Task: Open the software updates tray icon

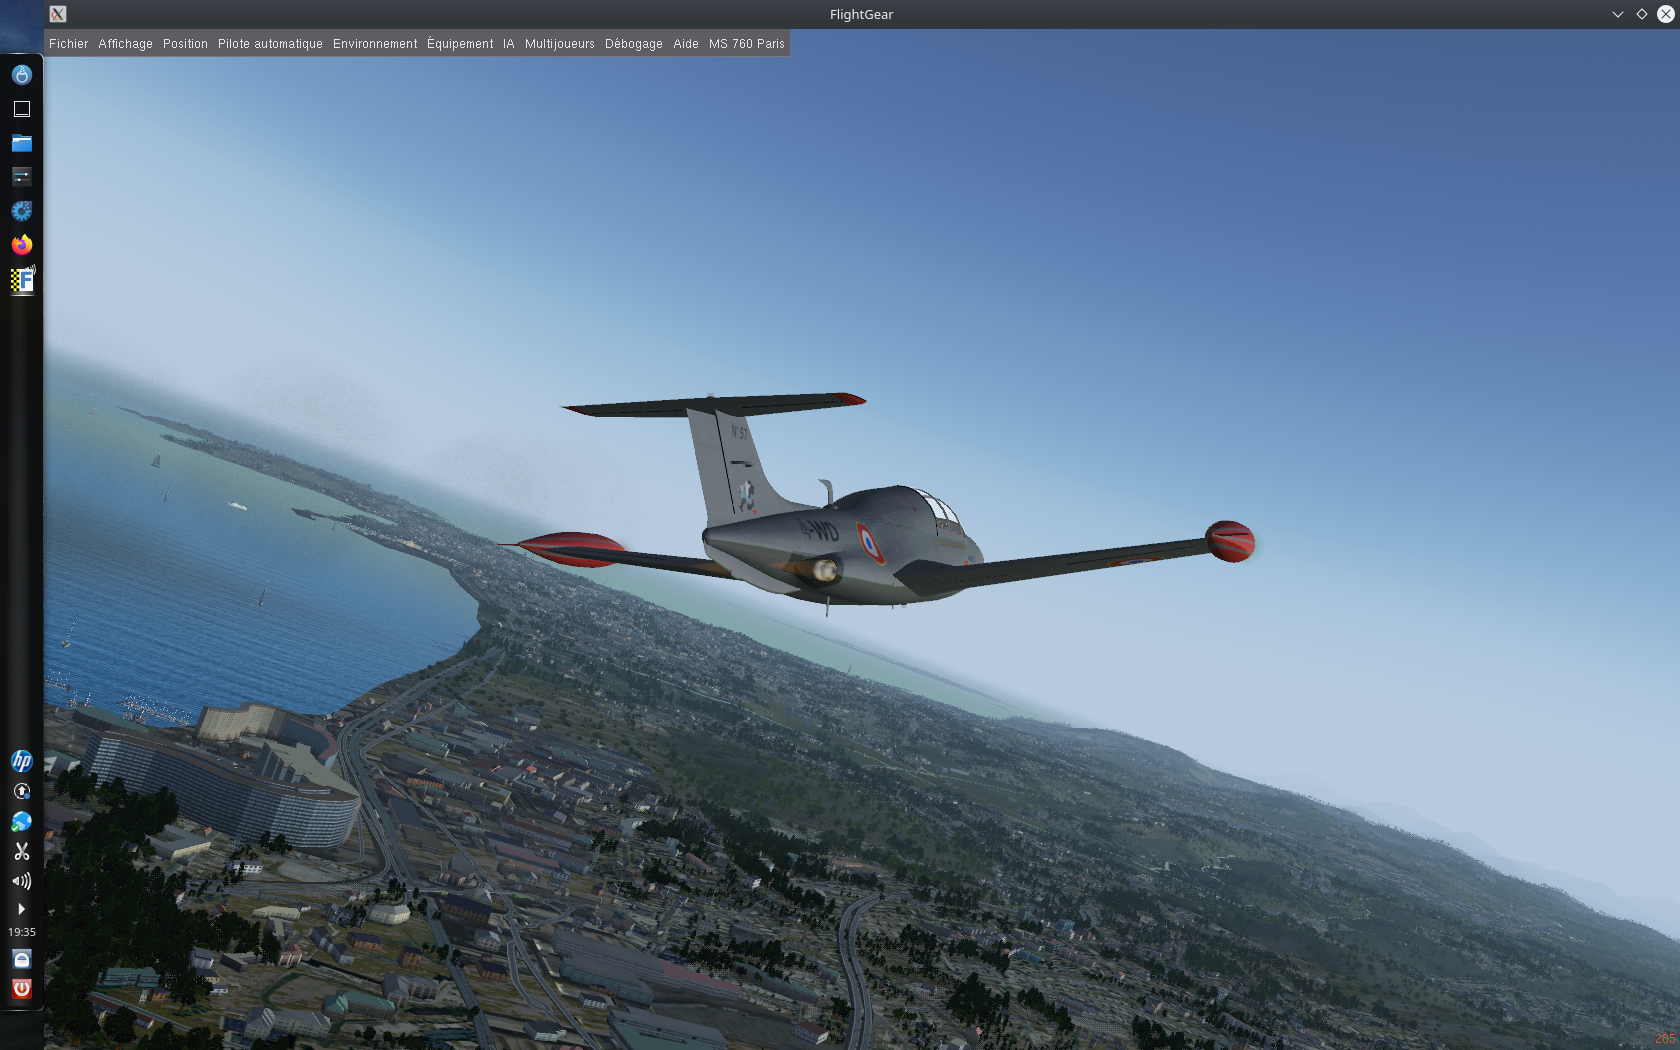Action: tap(21, 791)
